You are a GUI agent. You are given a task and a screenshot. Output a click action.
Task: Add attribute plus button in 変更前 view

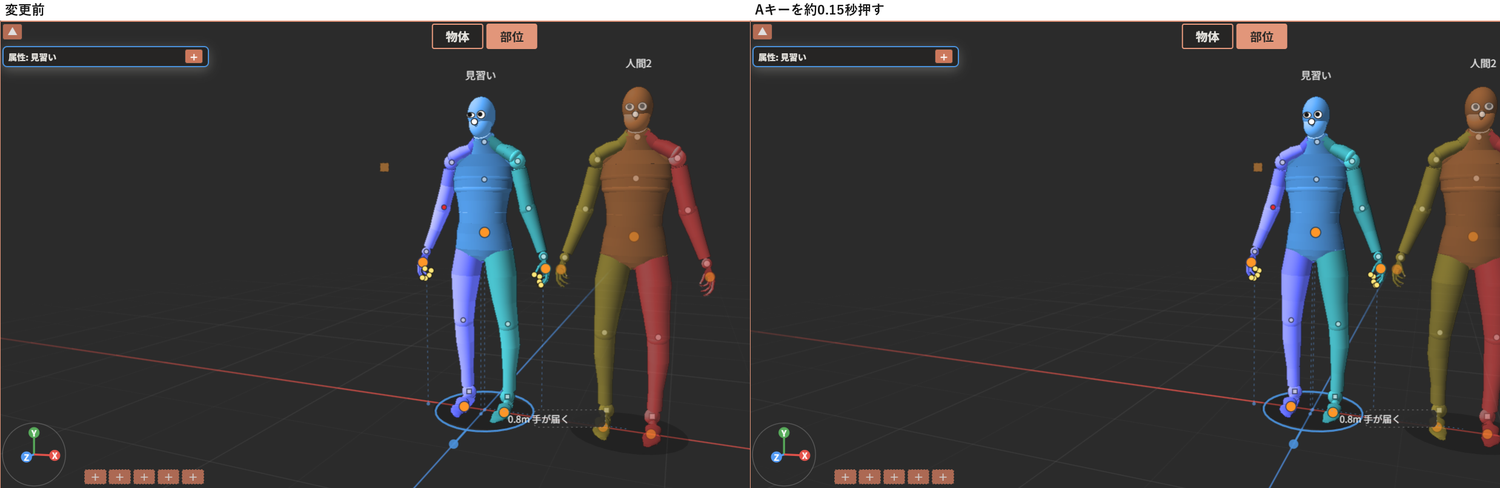tap(194, 57)
